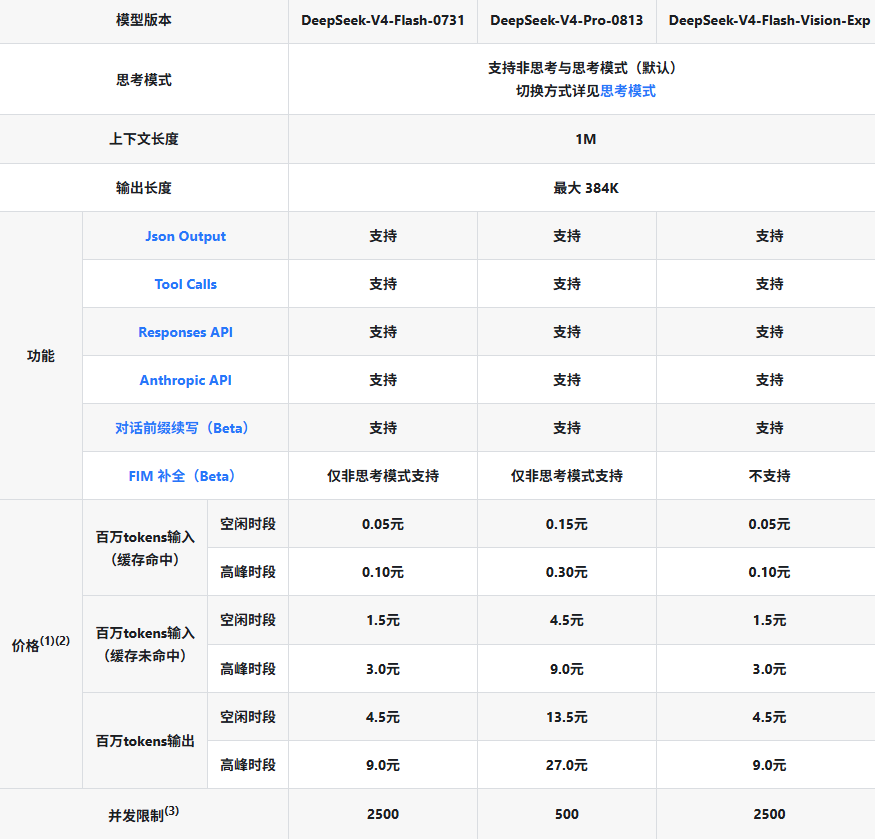The height and width of the screenshot is (839, 875).
Task: Click the 功能 section label
Action: (x=41, y=356)
